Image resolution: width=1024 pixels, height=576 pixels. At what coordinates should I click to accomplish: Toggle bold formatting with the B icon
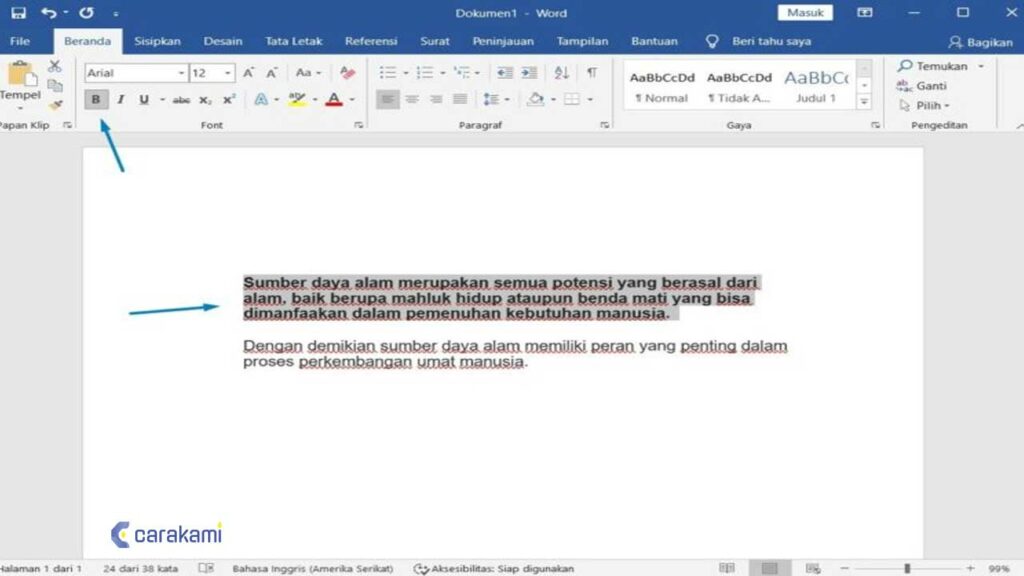click(96, 98)
